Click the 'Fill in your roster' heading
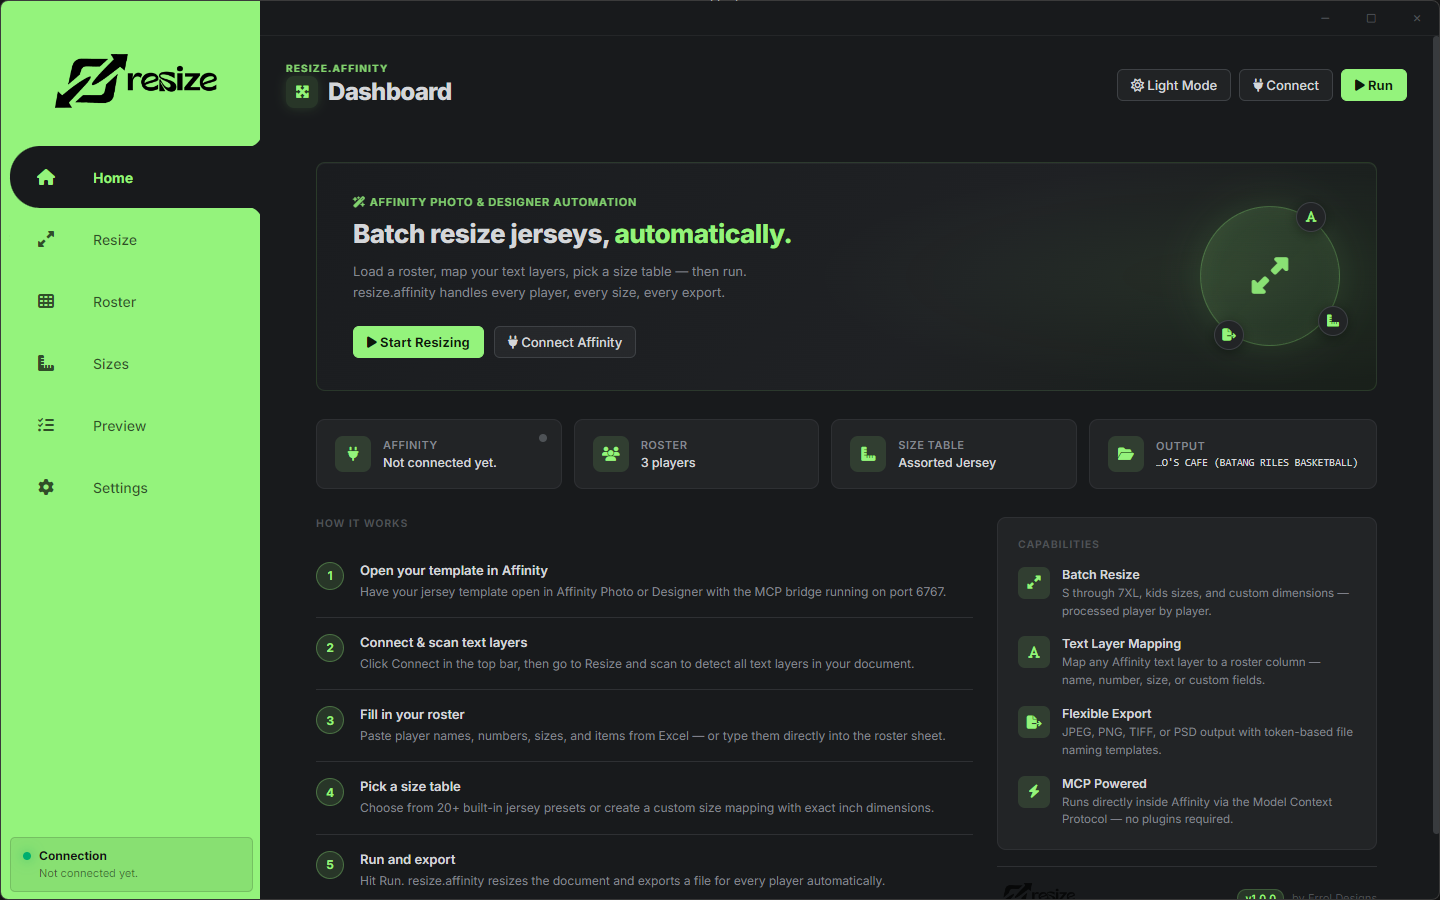 [x=412, y=714]
